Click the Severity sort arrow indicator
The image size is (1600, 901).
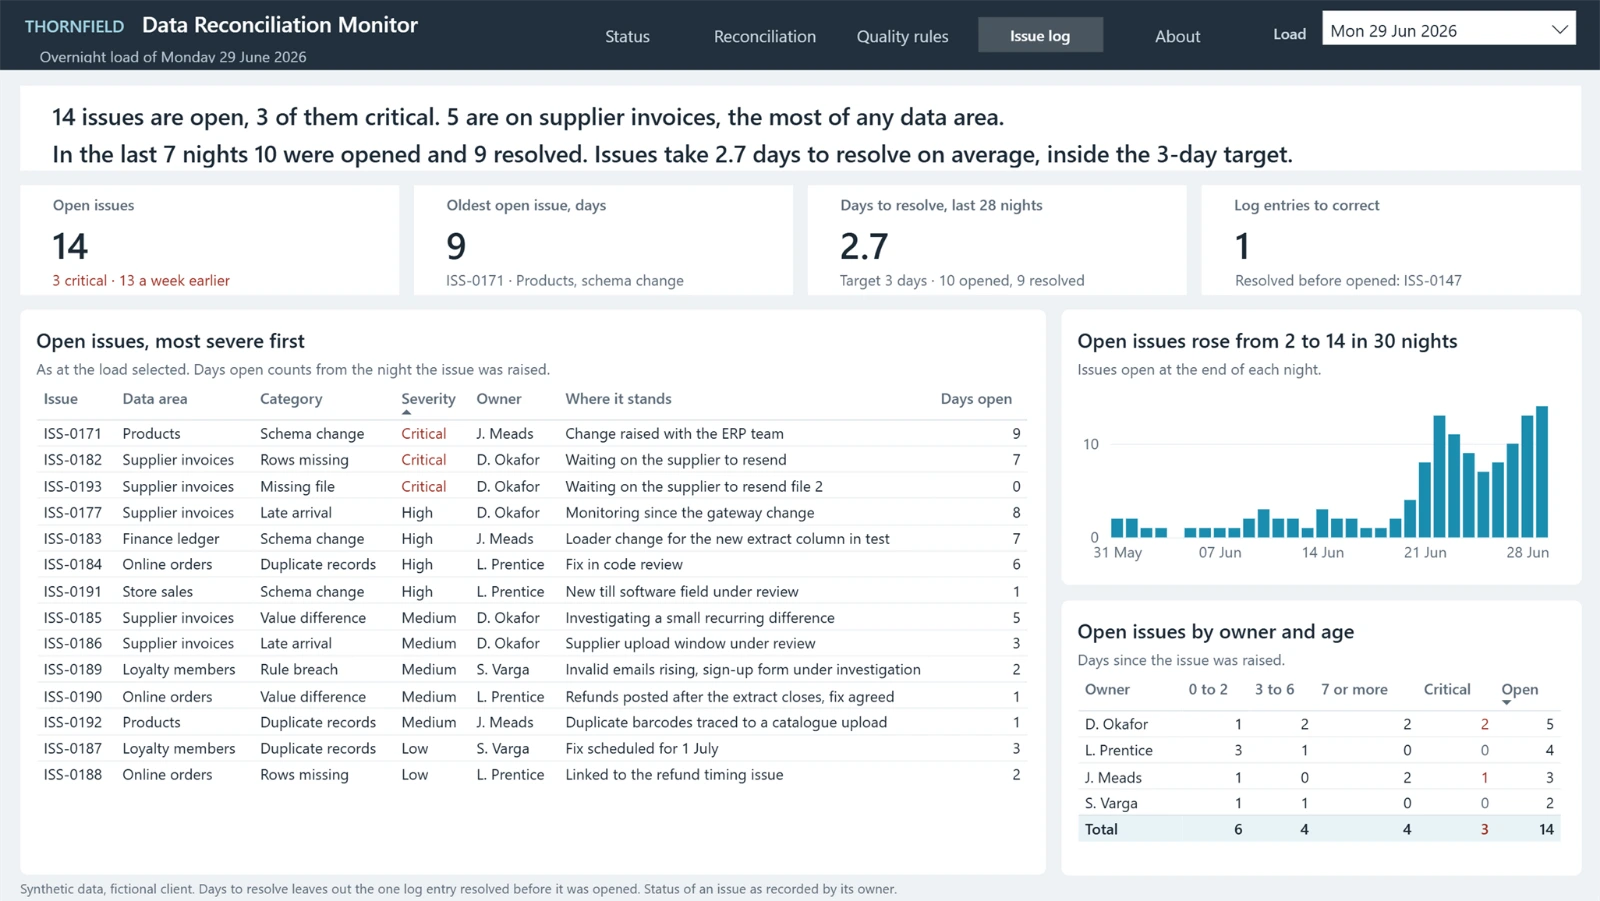(x=406, y=412)
